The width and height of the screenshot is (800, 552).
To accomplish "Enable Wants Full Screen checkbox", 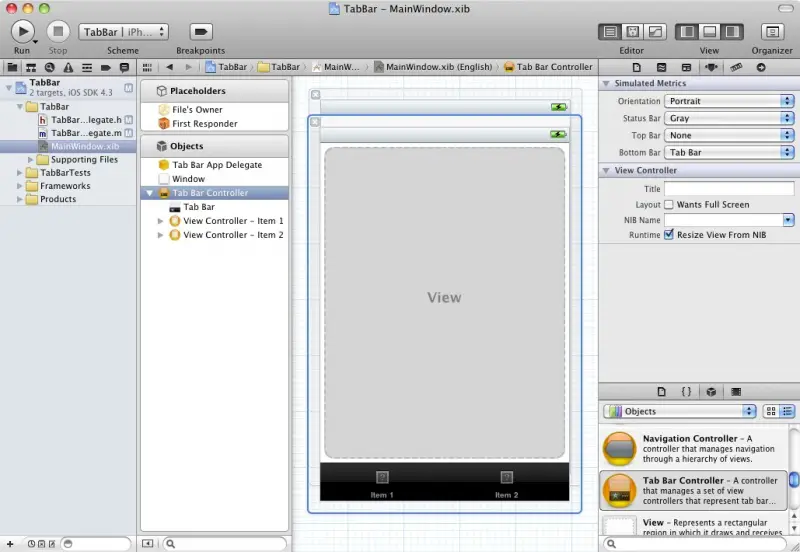I will [x=669, y=205].
